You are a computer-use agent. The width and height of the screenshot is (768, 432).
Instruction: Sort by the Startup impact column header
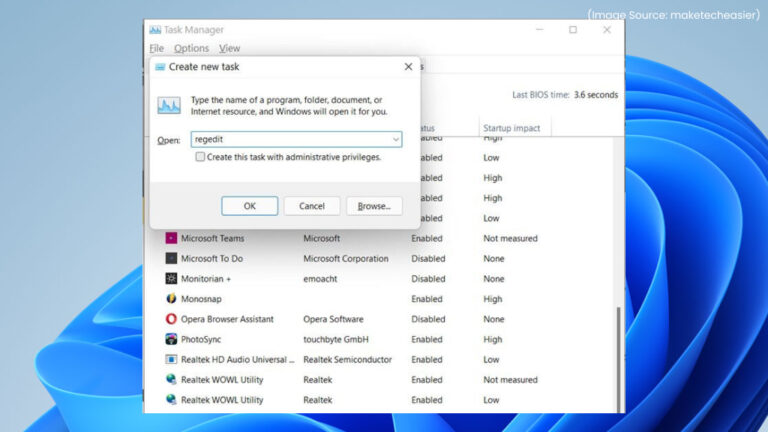click(x=514, y=128)
